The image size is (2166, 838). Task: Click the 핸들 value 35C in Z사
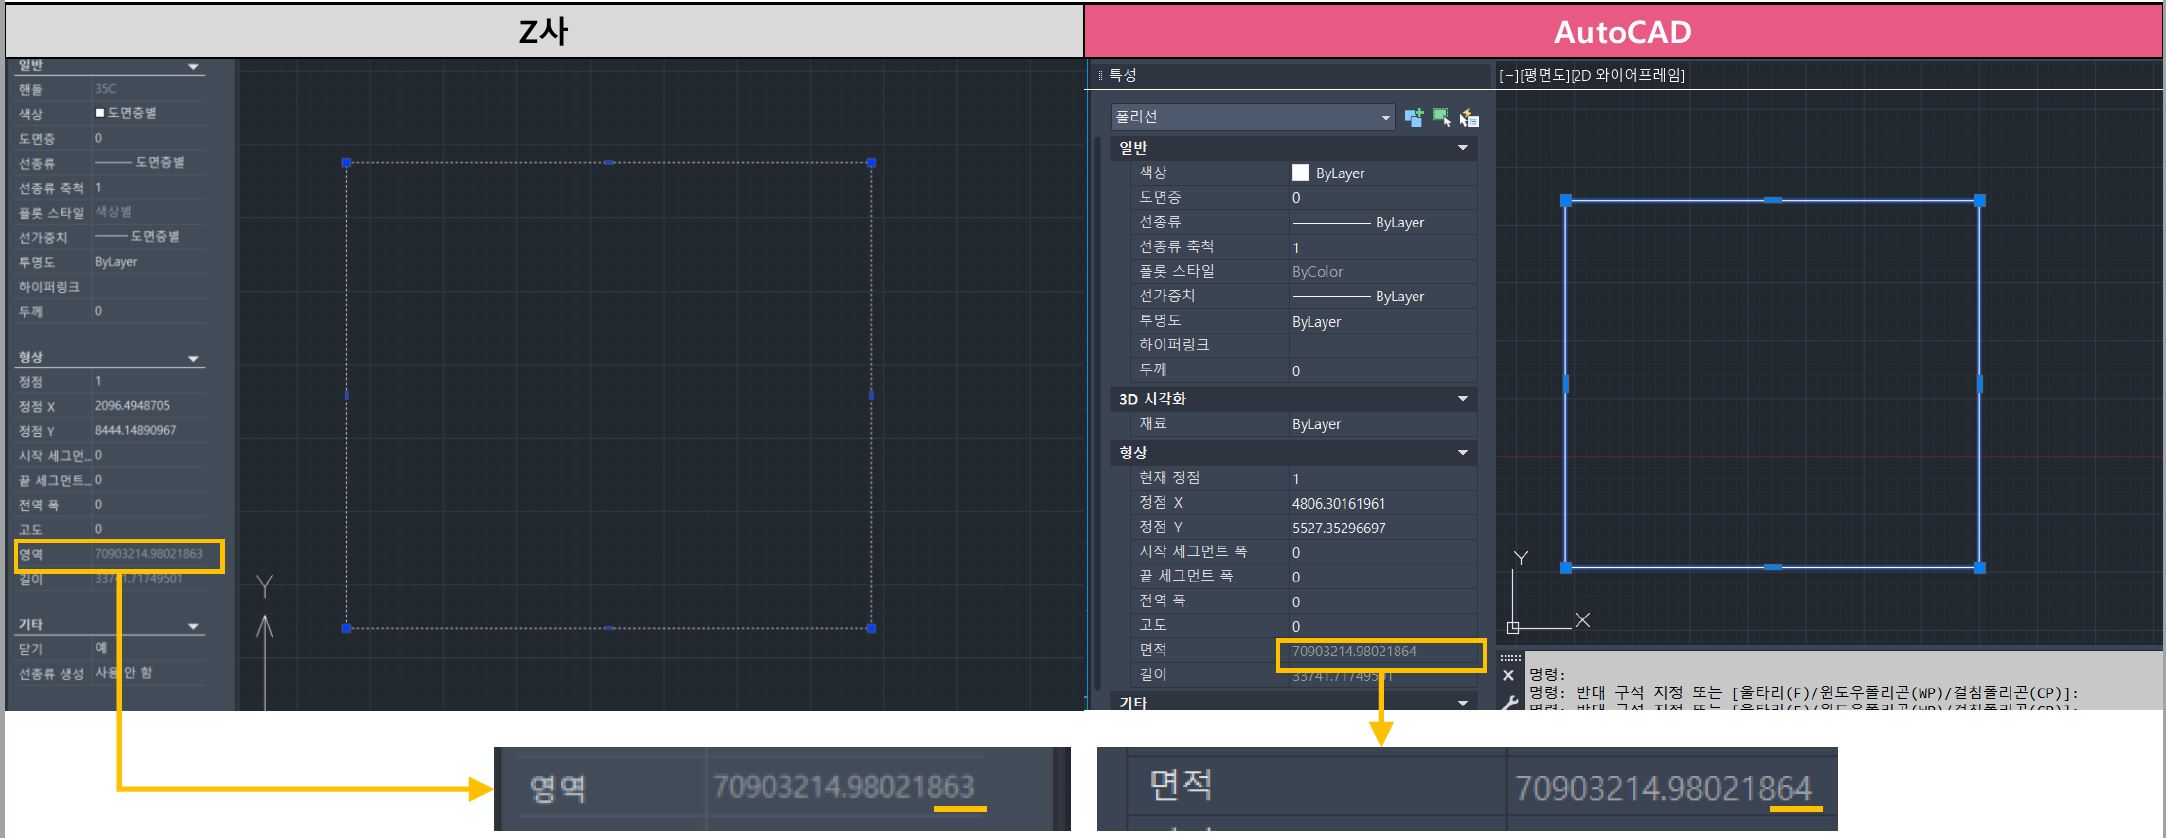pyautogui.click(x=105, y=89)
